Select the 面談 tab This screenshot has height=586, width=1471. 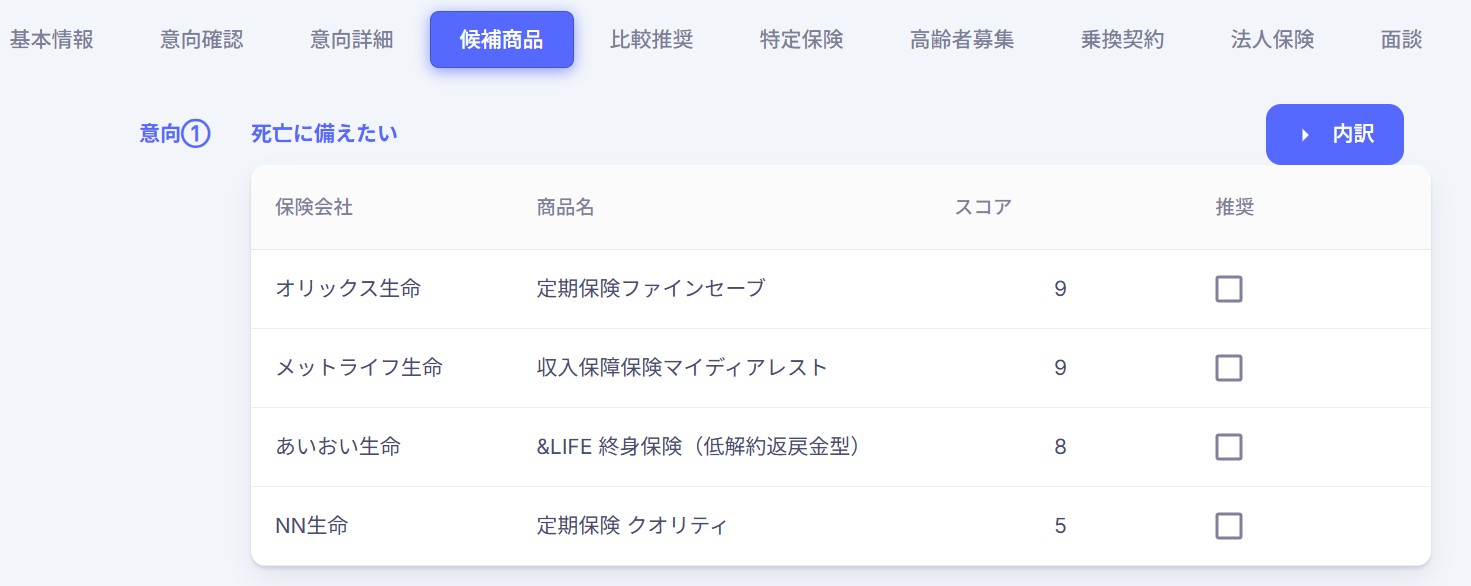click(1400, 39)
